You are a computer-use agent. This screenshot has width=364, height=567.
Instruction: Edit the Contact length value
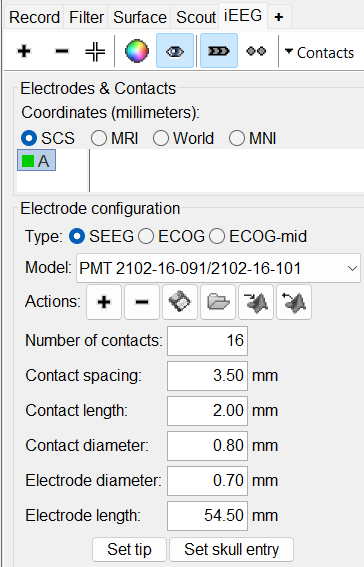coord(207,411)
